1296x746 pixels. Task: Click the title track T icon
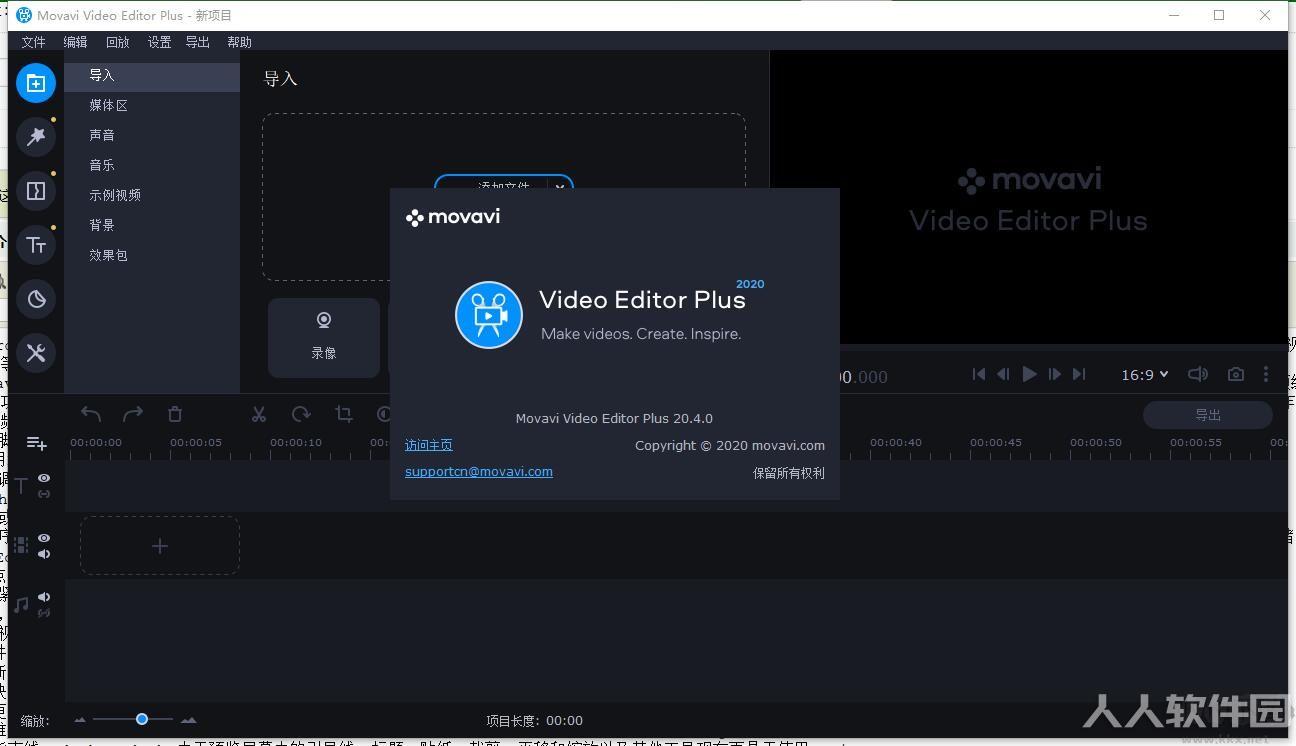pos(21,486)
